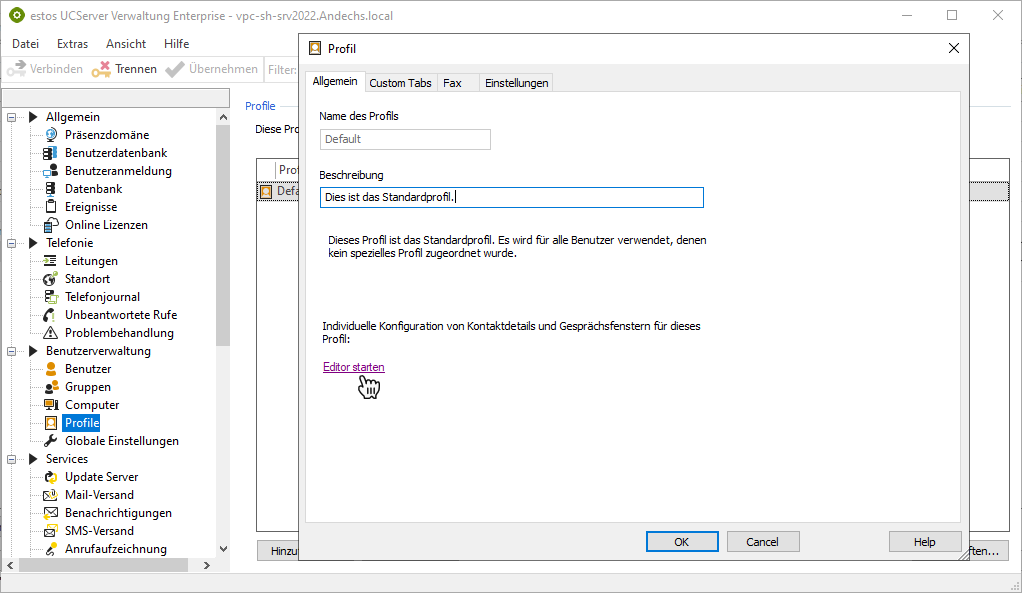Click the Unbeantwortete Rufe phone icon
The height and width of the screenshot is (593, 1022).
pos(51,315)
